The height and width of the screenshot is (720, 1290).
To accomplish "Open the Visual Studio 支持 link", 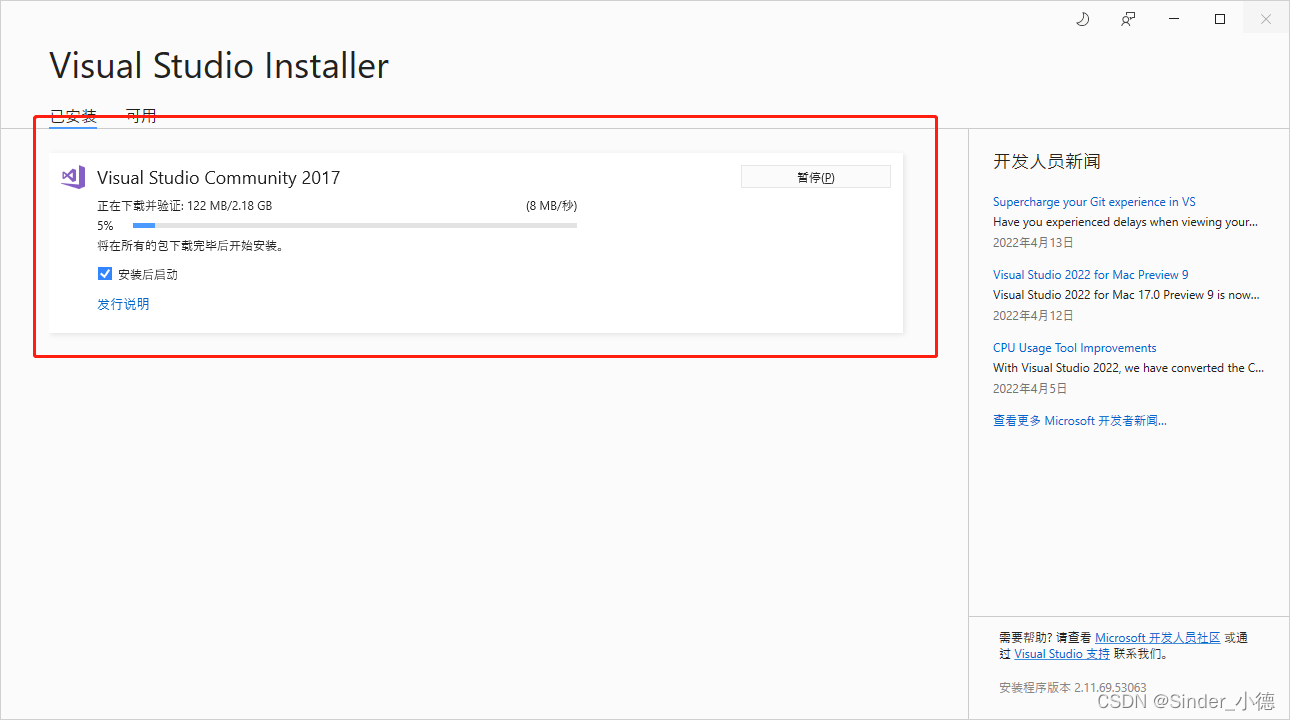I will pos(1062,654).
